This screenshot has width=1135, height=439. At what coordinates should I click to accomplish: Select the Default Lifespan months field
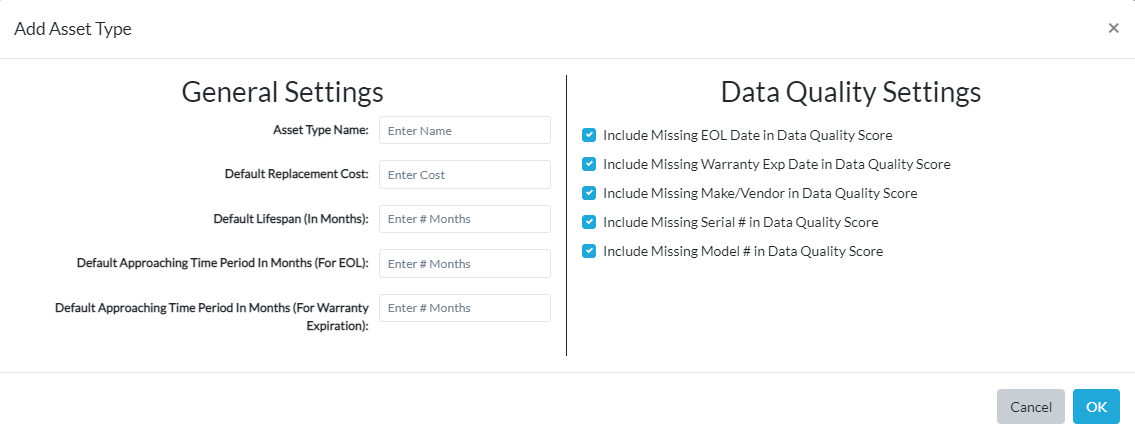click(x=465, y=219)
